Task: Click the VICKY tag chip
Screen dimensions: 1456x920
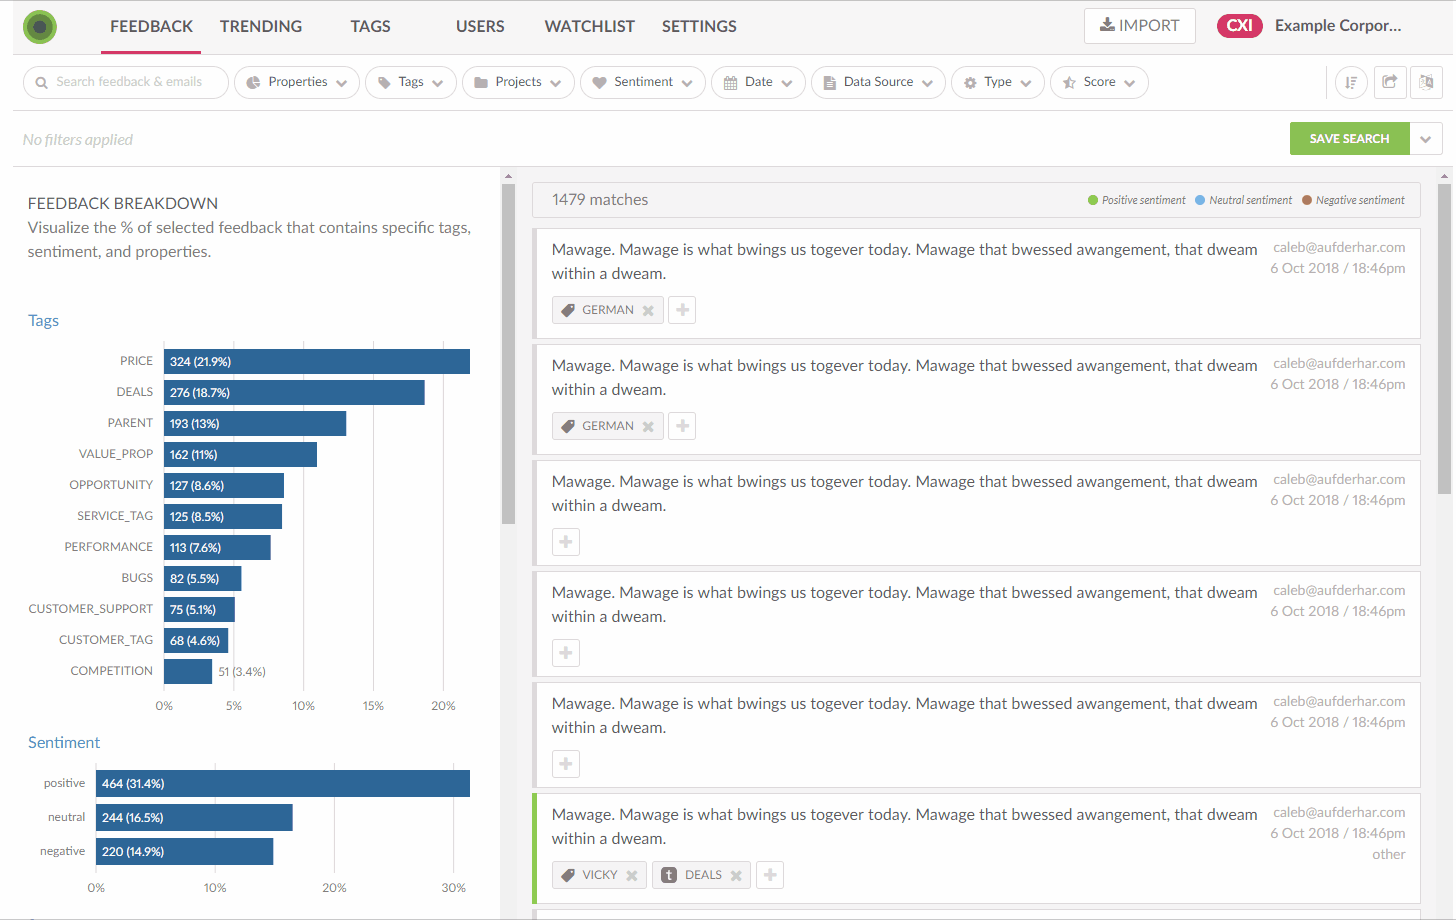Action: (599, 875)
